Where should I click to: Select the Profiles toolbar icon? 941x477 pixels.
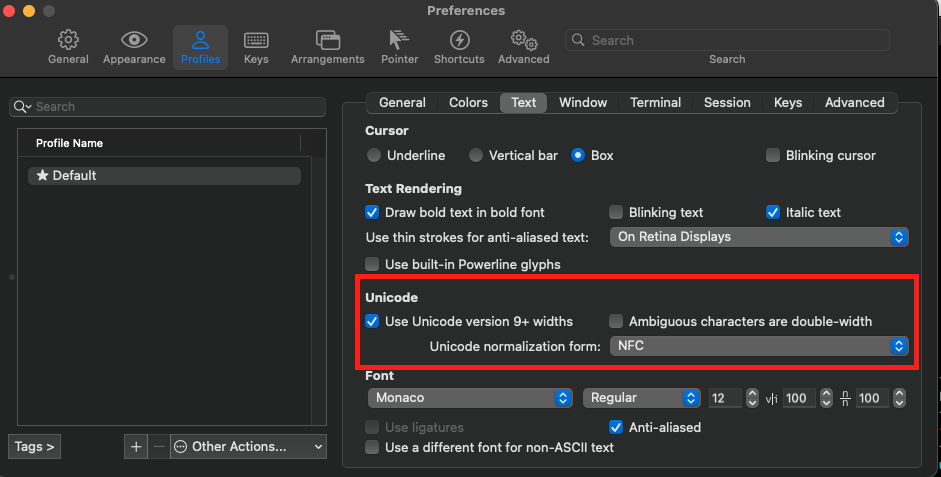tap(200, 47)
